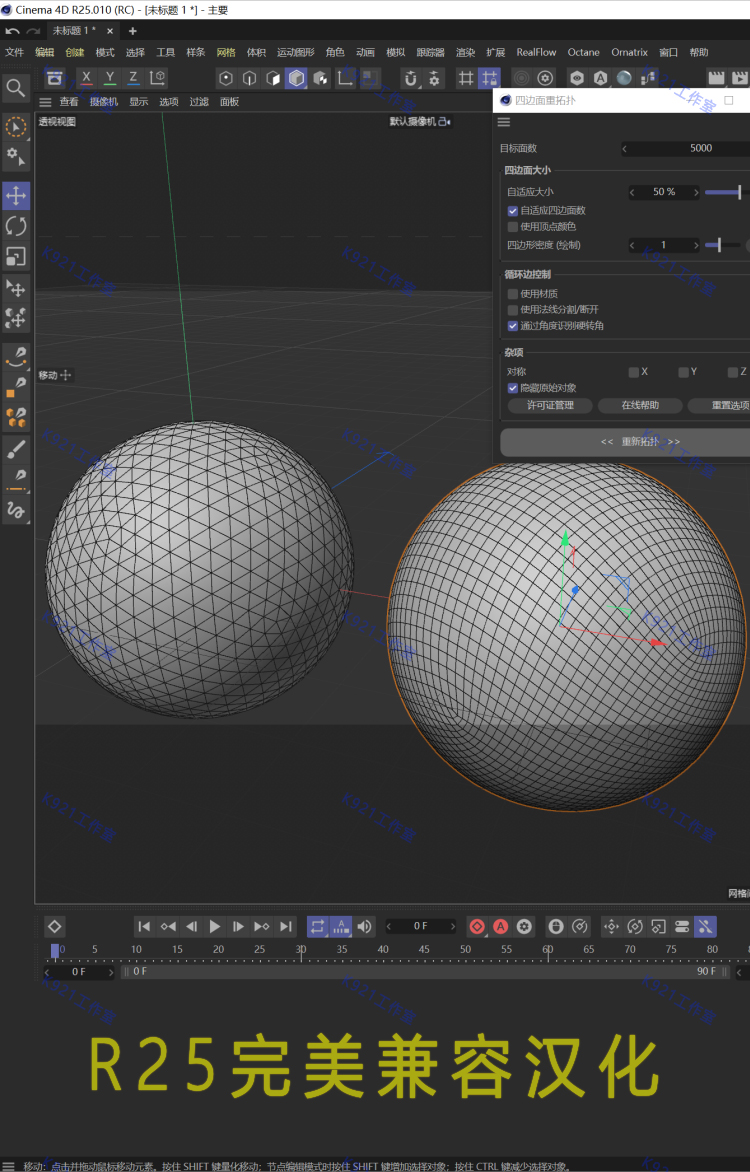Toggle 隐藏原始对象 checkbox
750x1172 pixels.
pos(513,388)
